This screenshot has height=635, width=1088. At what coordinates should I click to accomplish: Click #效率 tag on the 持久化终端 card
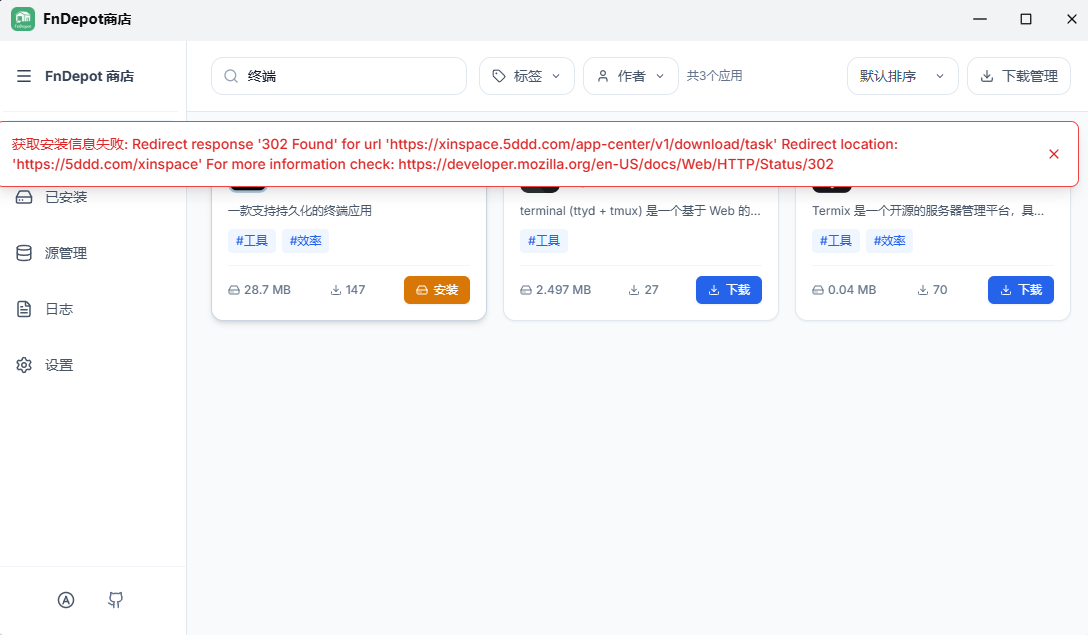305,241
